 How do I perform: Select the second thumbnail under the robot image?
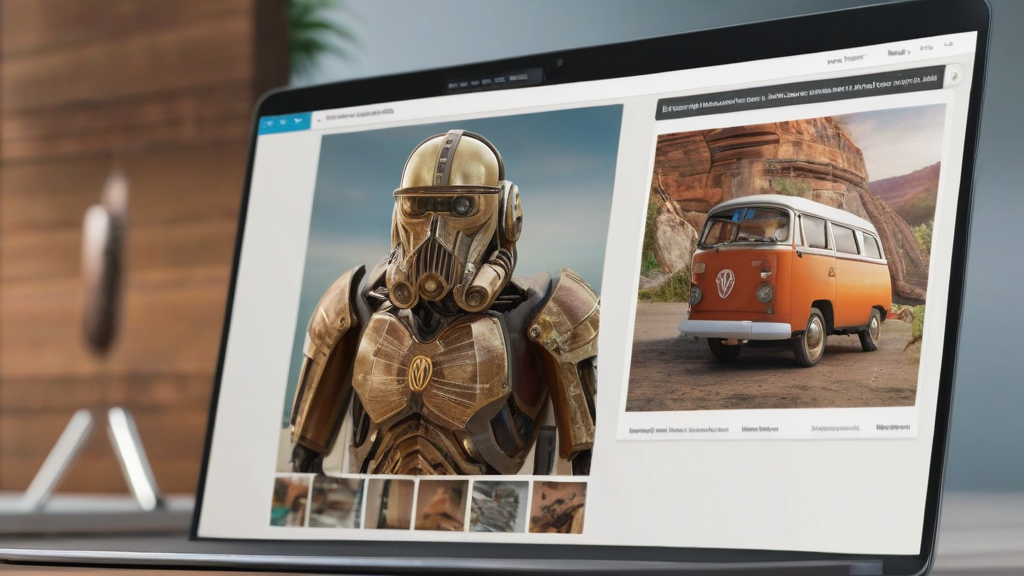336,502
